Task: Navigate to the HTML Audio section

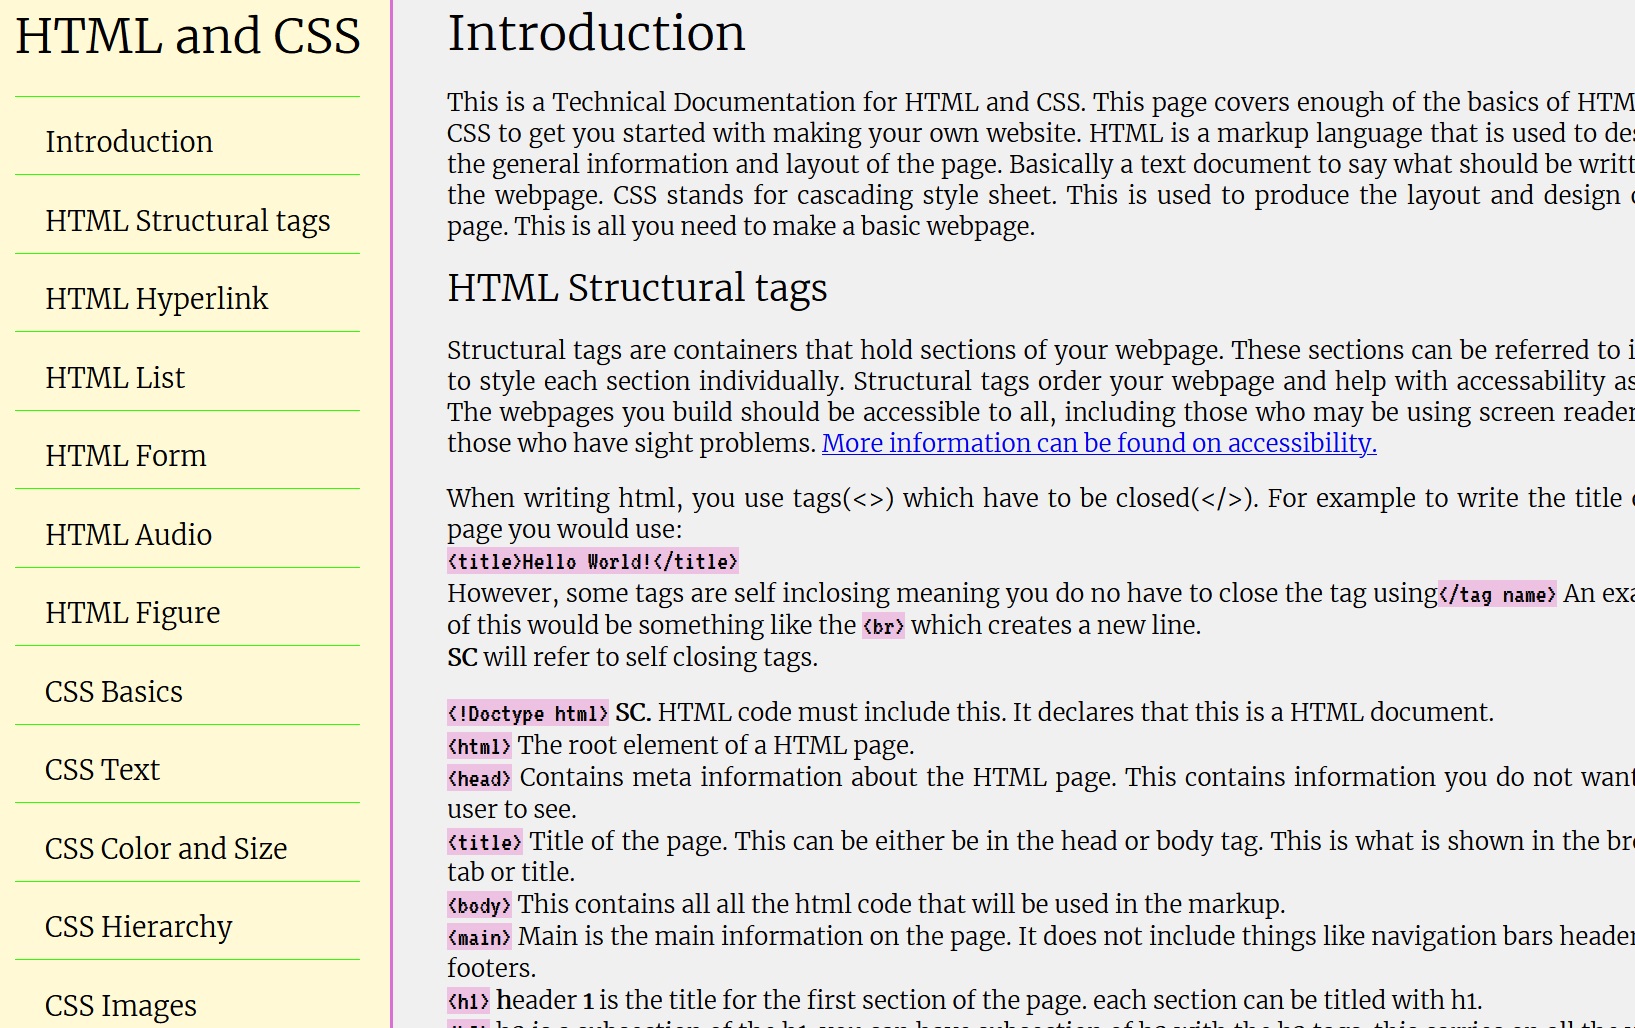Action: tap(128, 535)
